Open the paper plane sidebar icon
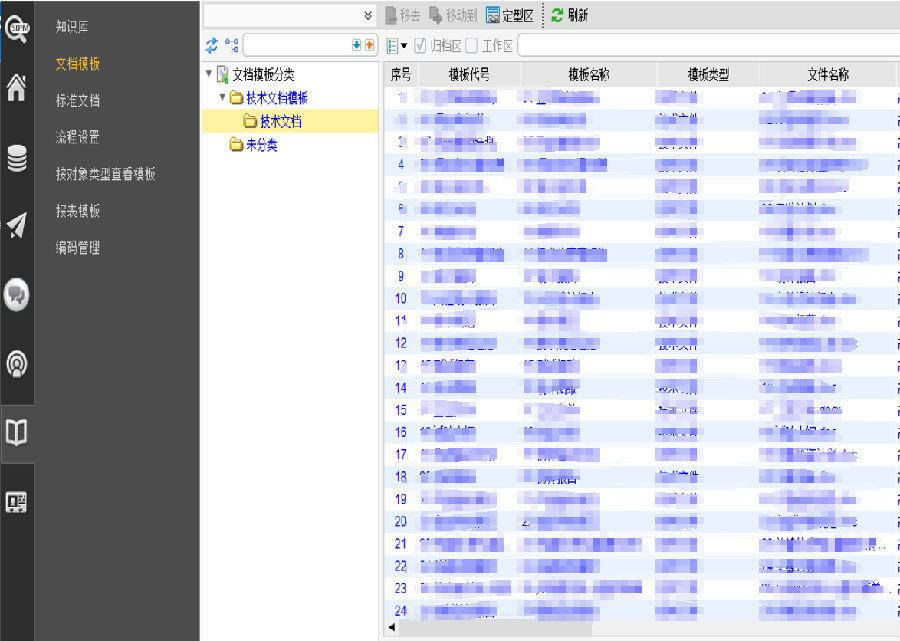This screenshot has height=641, width=900. 17,226
